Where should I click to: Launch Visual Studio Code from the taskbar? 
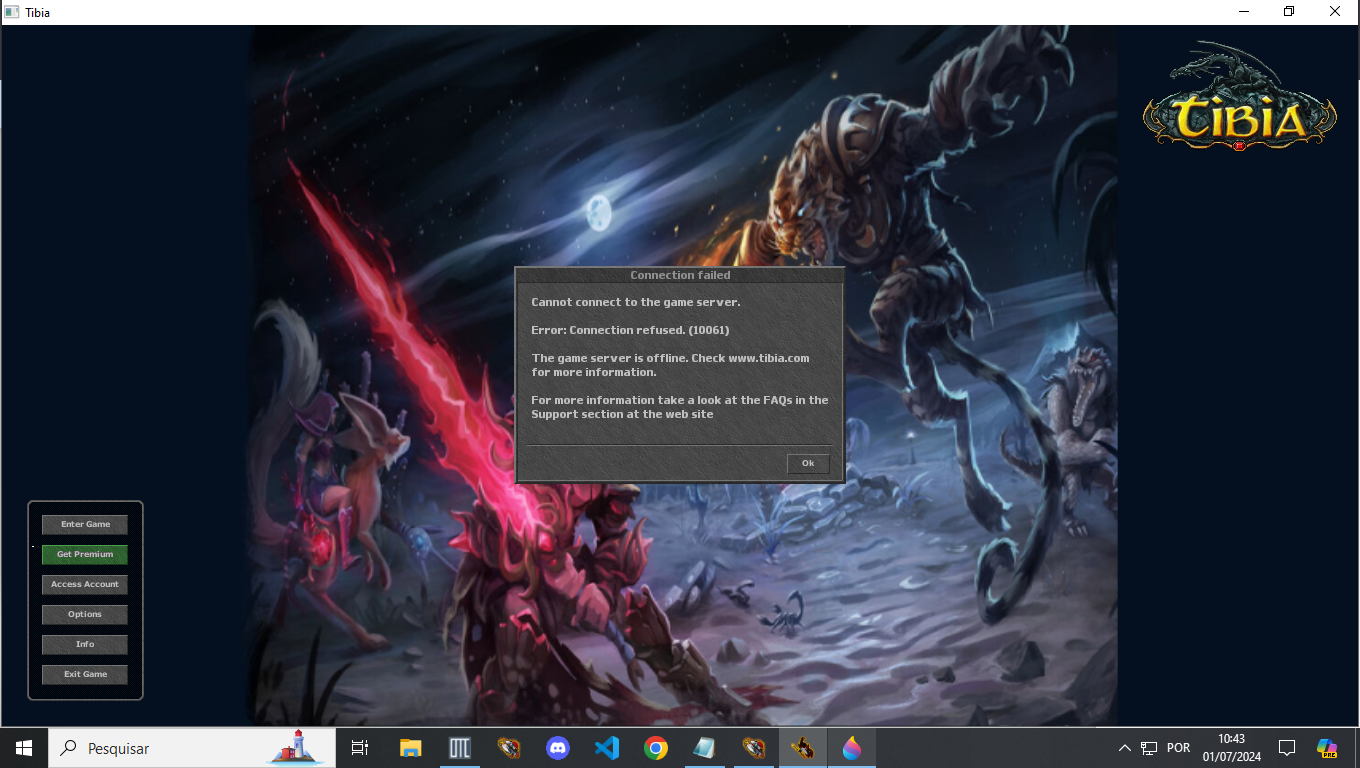pyautogui.click(x=606, y=748)
